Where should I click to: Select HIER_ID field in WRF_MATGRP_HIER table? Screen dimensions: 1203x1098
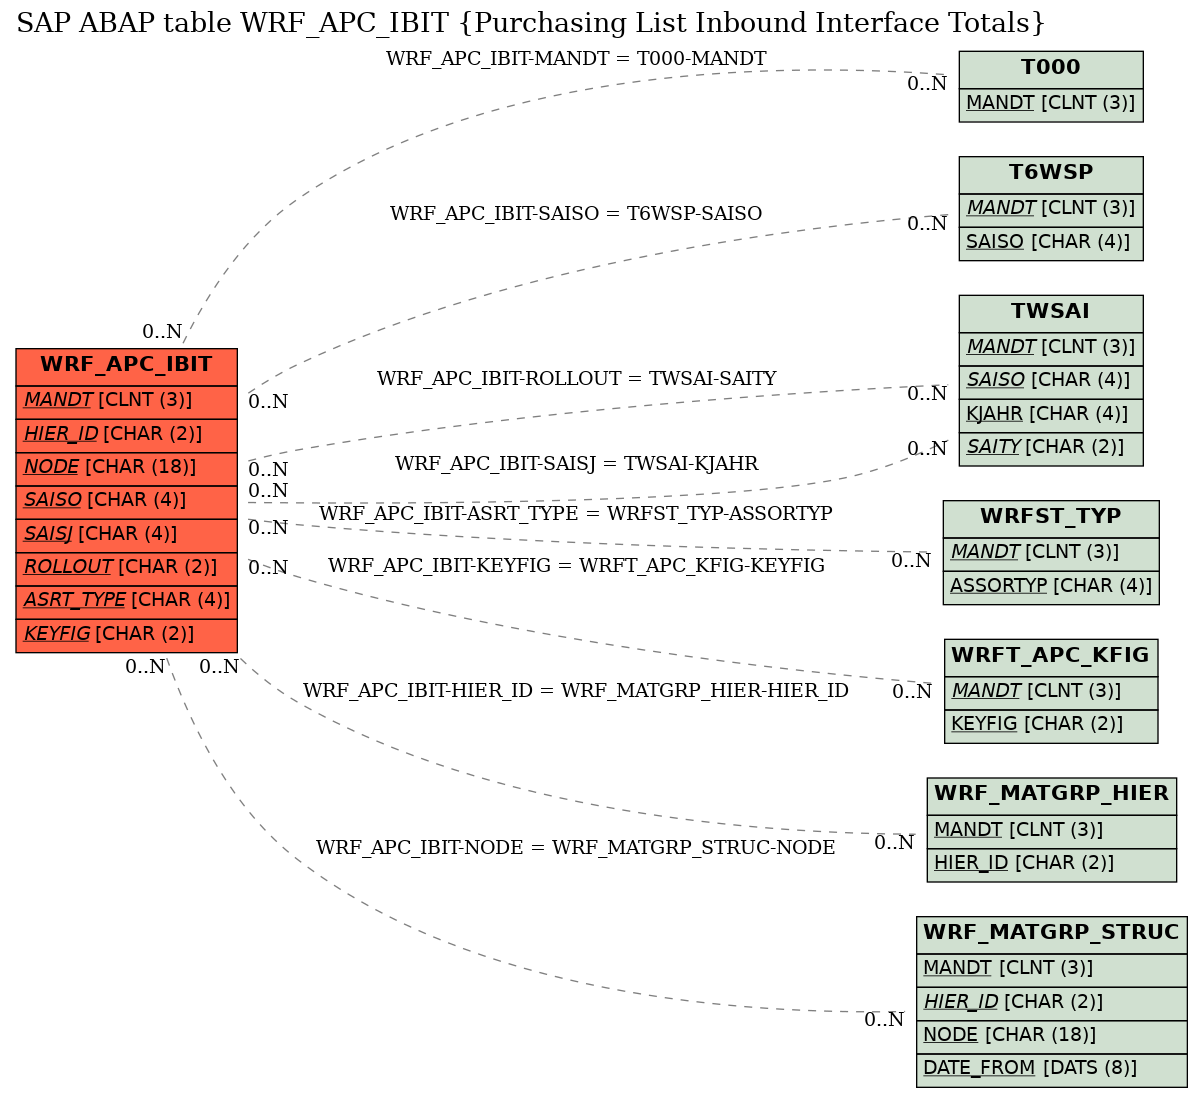[x=1052, y=863]
